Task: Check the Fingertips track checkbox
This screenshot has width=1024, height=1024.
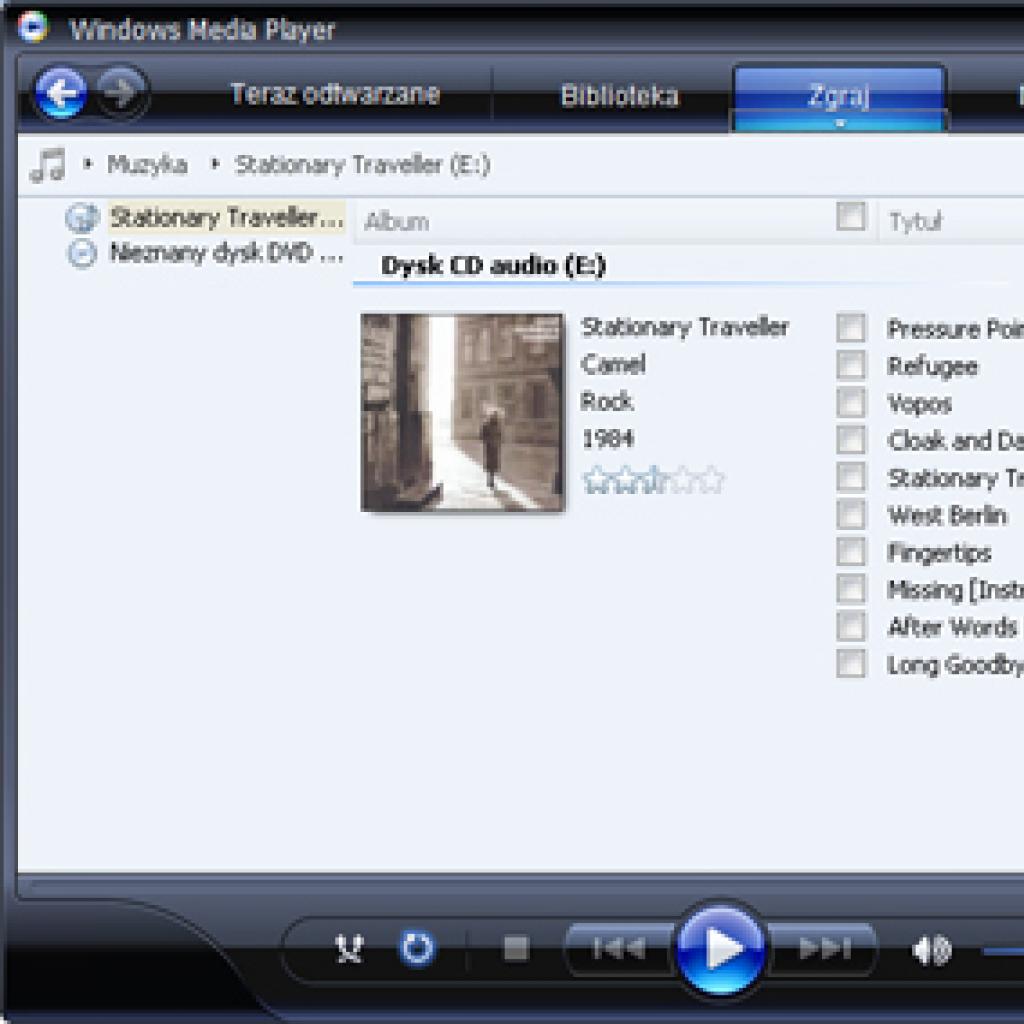Action: click(851, 551)
